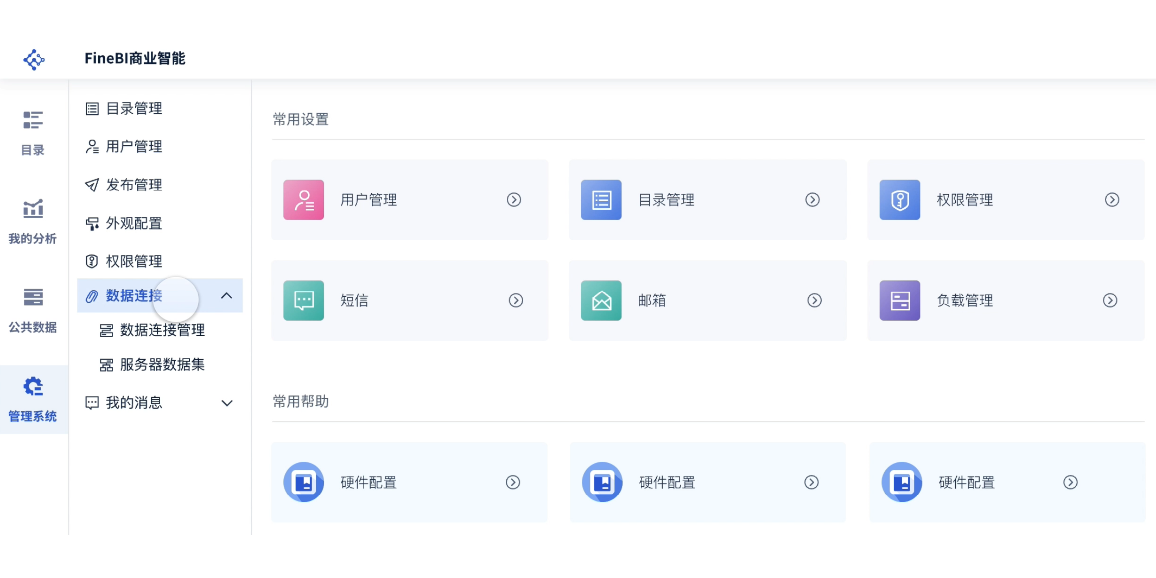Select the 负载管理 card icon
This screenshot has height=578, width=1156.
pos(899,300)
